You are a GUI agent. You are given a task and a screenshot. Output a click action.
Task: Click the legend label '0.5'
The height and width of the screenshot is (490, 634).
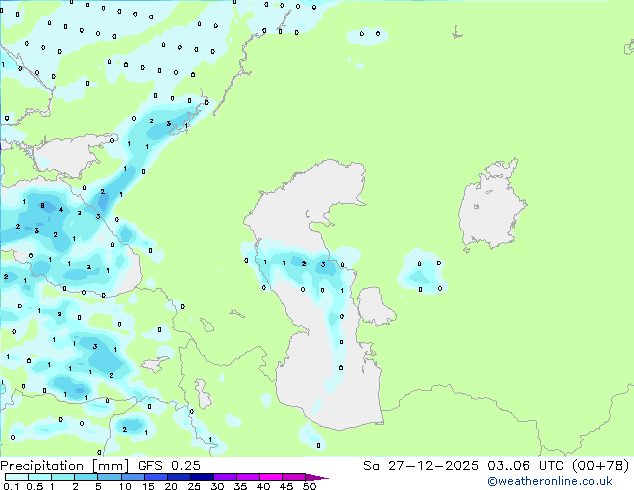pyautogui.click(x=35, y=486)
